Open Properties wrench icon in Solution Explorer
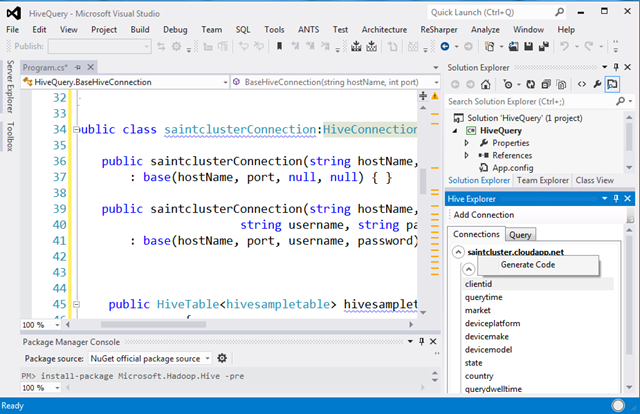 tap(595, 85)
